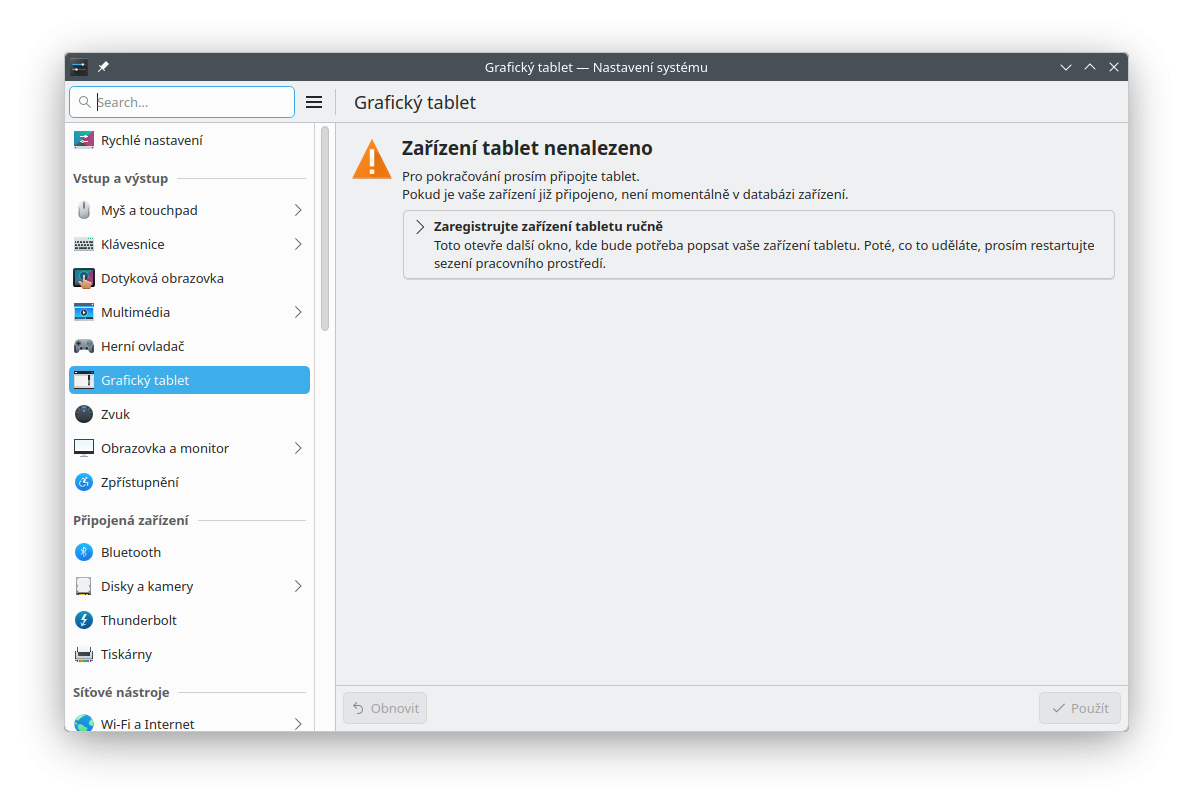This screenshot has height=808, width=1193.
Task: Click the pin window icon in titlebar
Action: (103, 67)
